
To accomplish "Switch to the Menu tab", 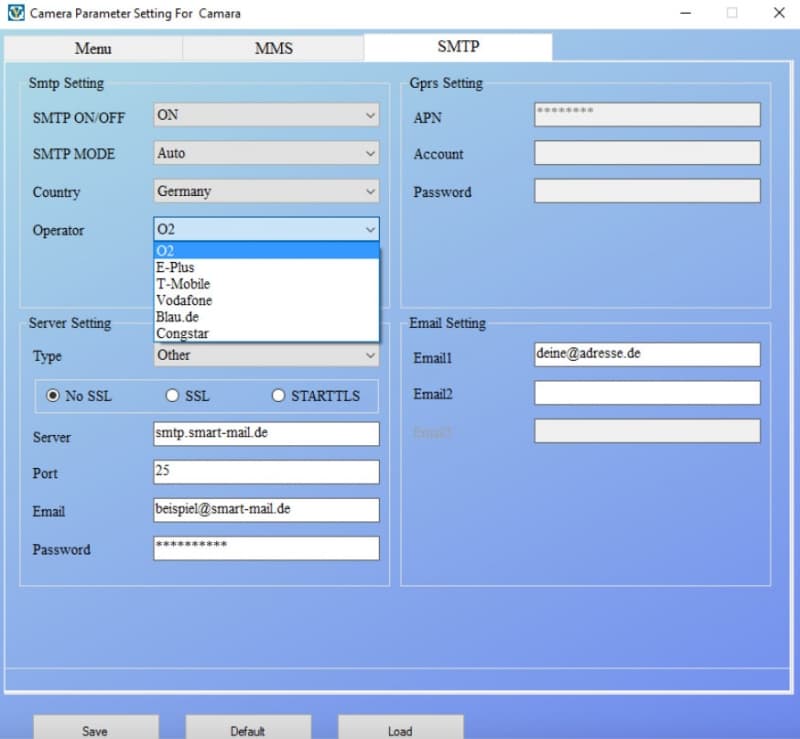I will pyautogui.click(x=93, y=48).
